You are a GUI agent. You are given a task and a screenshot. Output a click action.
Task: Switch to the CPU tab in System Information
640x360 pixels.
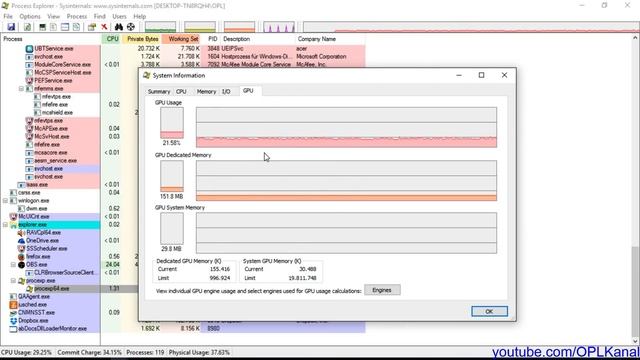coord(181,91)
